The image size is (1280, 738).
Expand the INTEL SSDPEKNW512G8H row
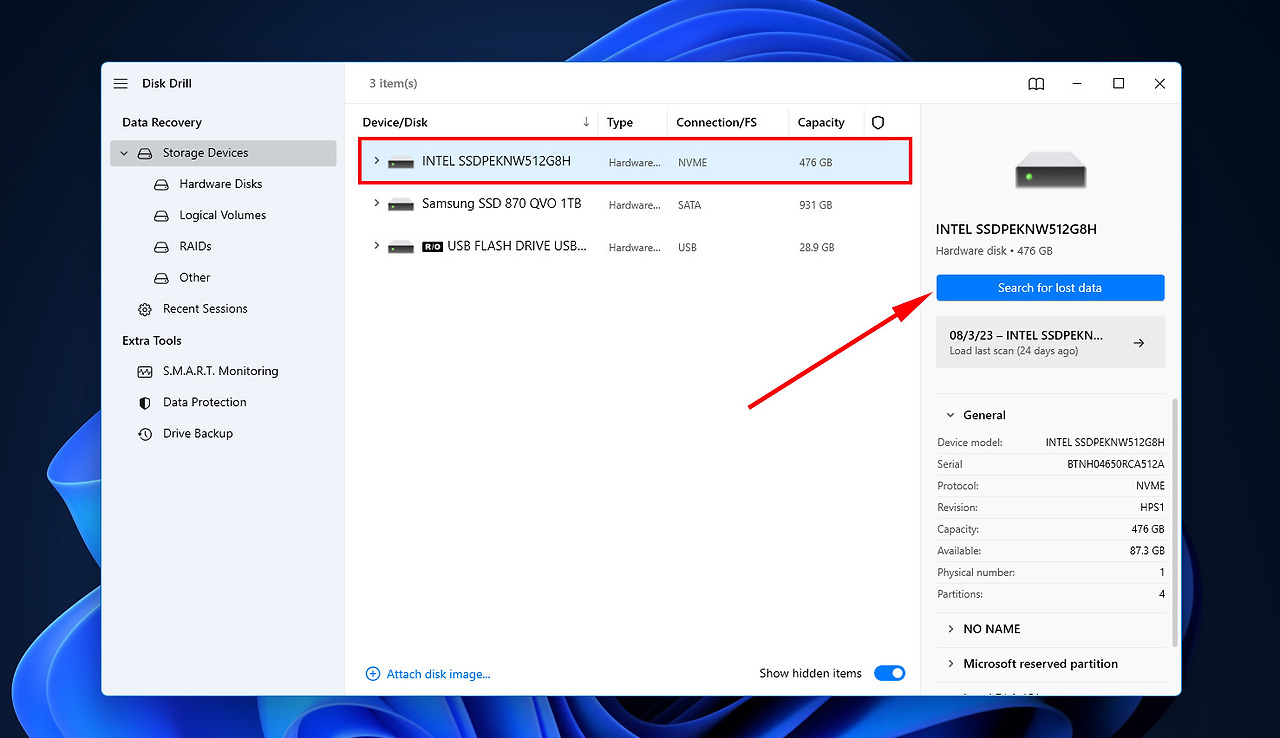point(377,161)
